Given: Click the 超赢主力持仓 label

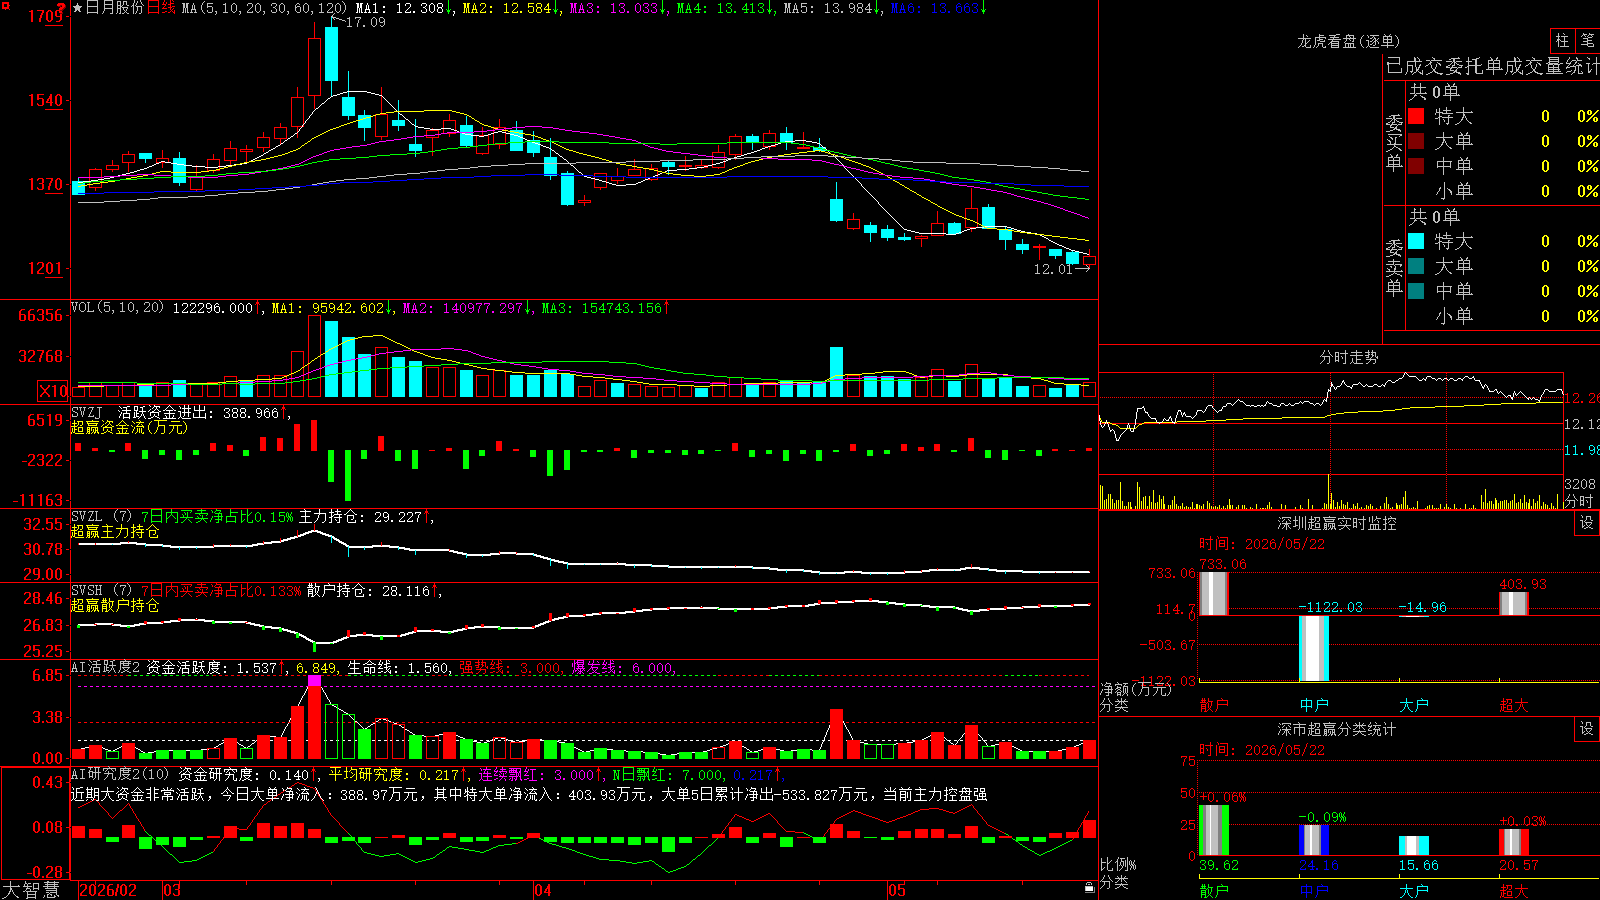Looking at the screenshot, I should click(115, 531).
